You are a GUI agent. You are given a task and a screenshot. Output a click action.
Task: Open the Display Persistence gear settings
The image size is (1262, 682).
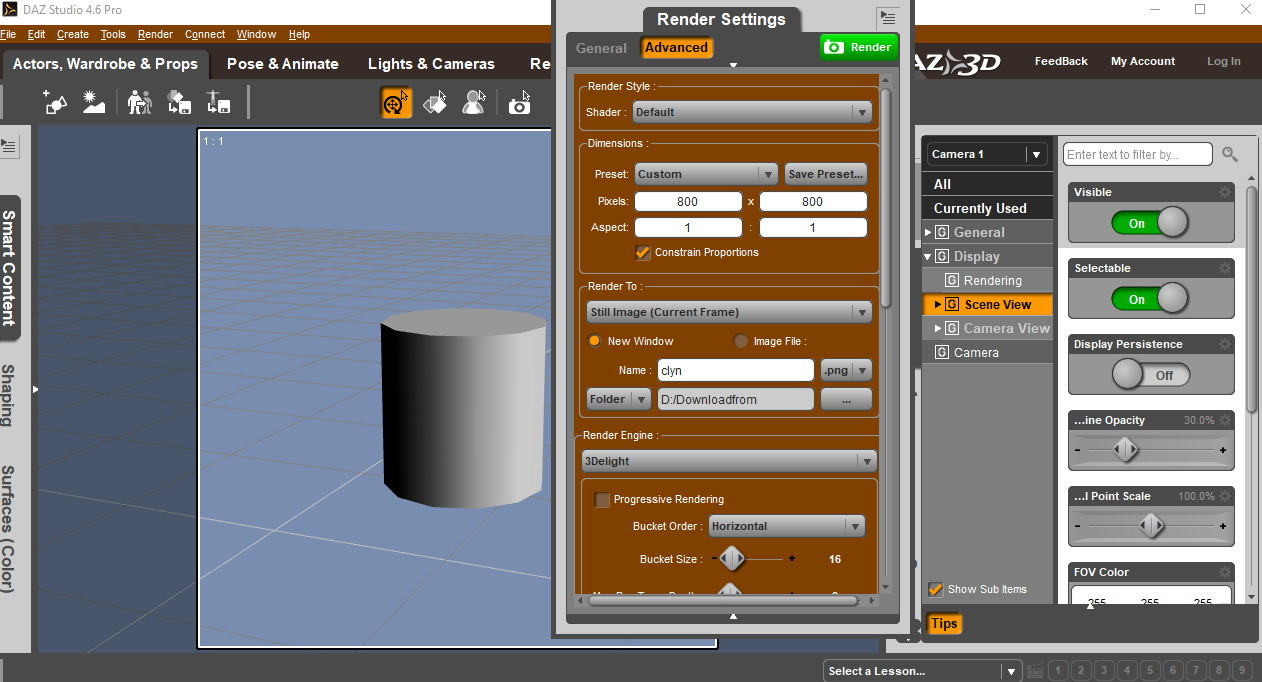click(1225, 344)
